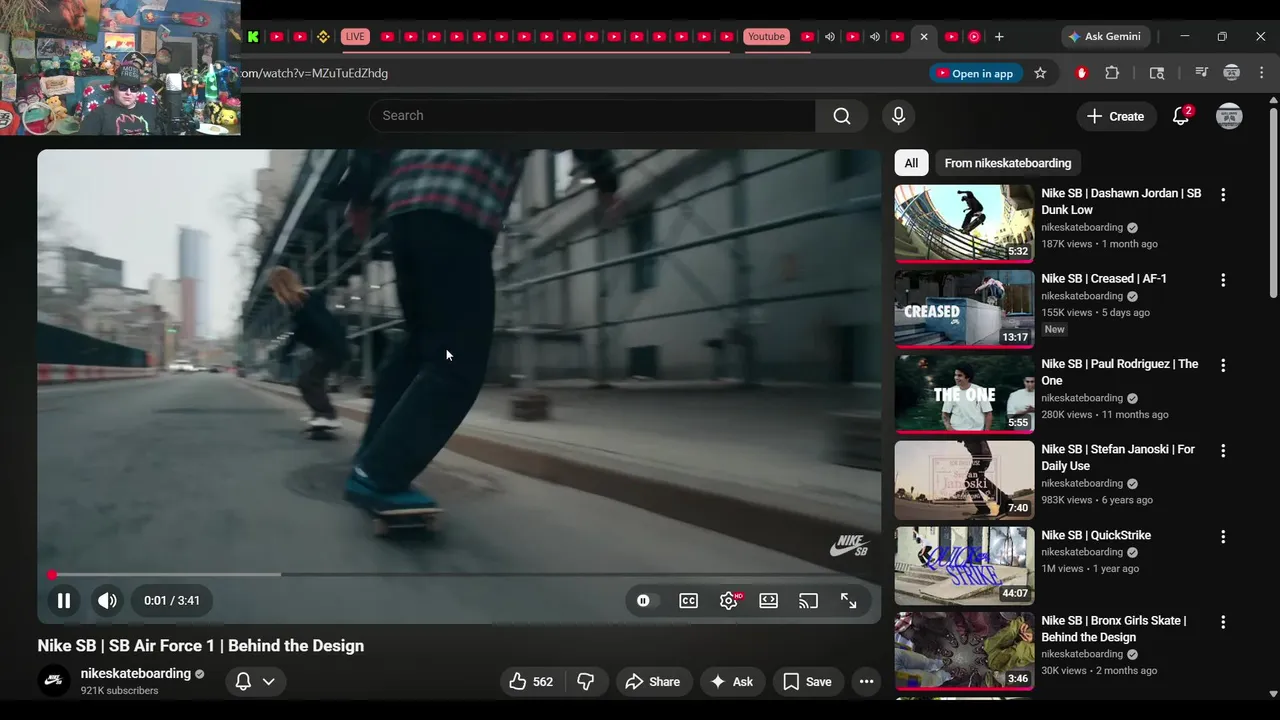Open the Stefan Janoski video title
The image size is (1280, 720).
1118,457
